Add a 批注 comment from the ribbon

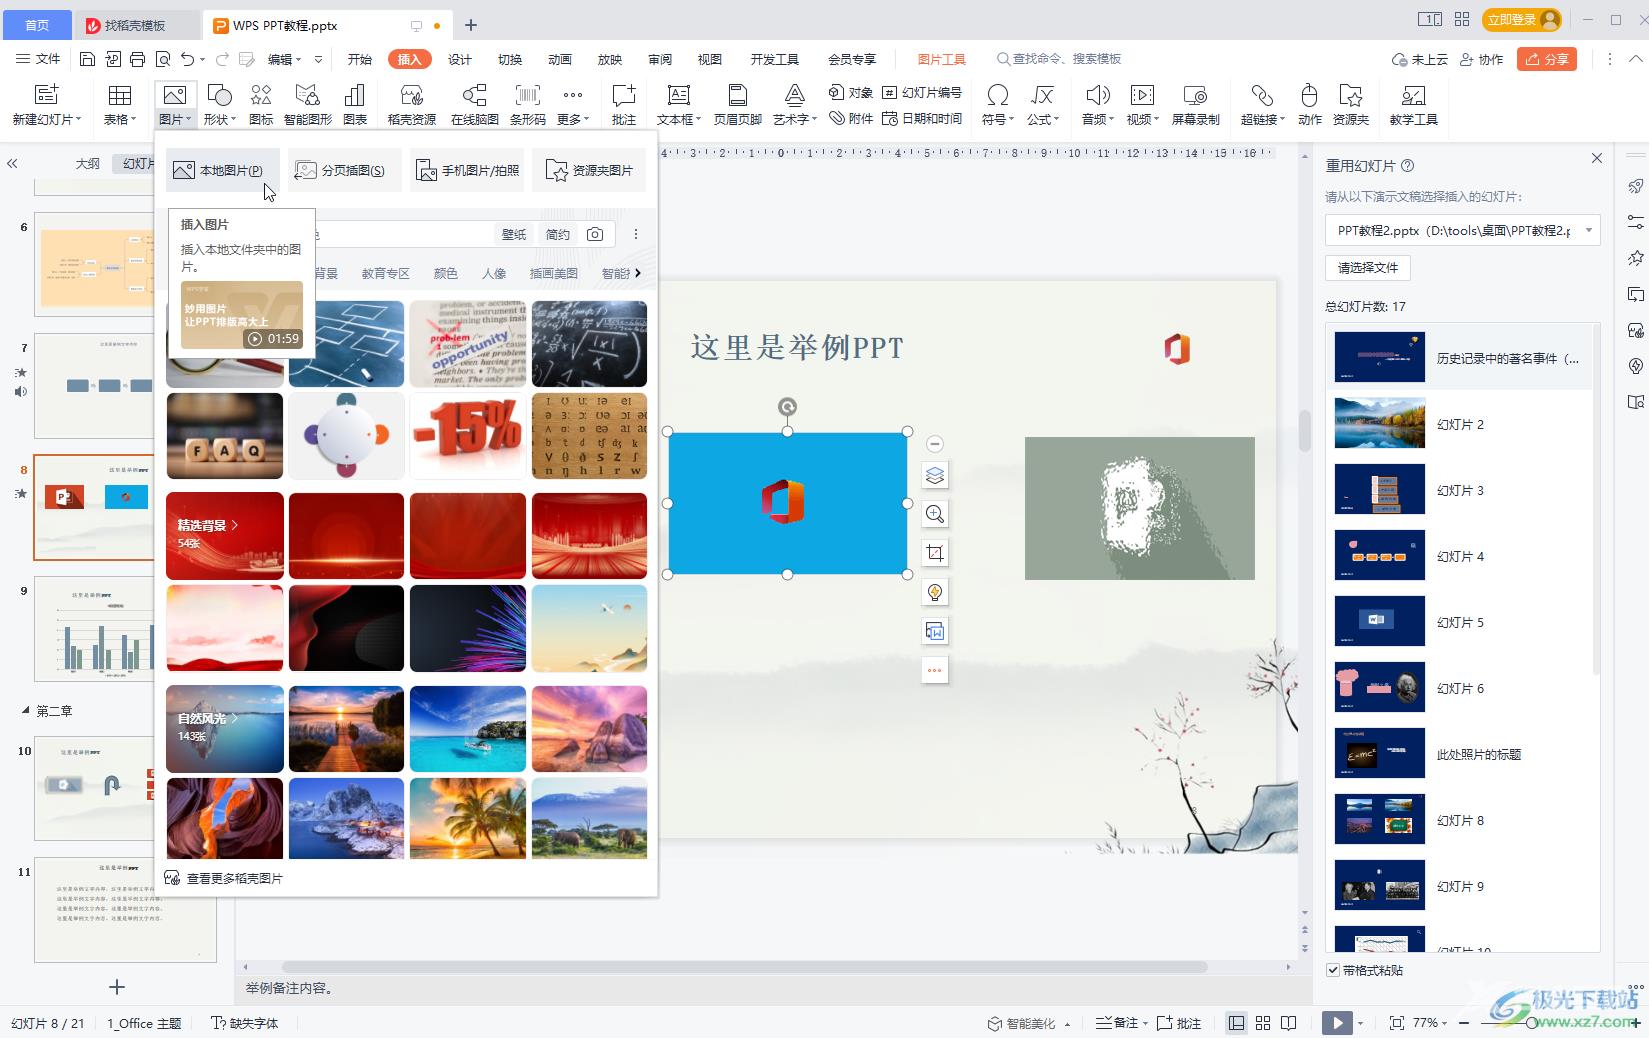pyautogui.click(x=624, y=104)
